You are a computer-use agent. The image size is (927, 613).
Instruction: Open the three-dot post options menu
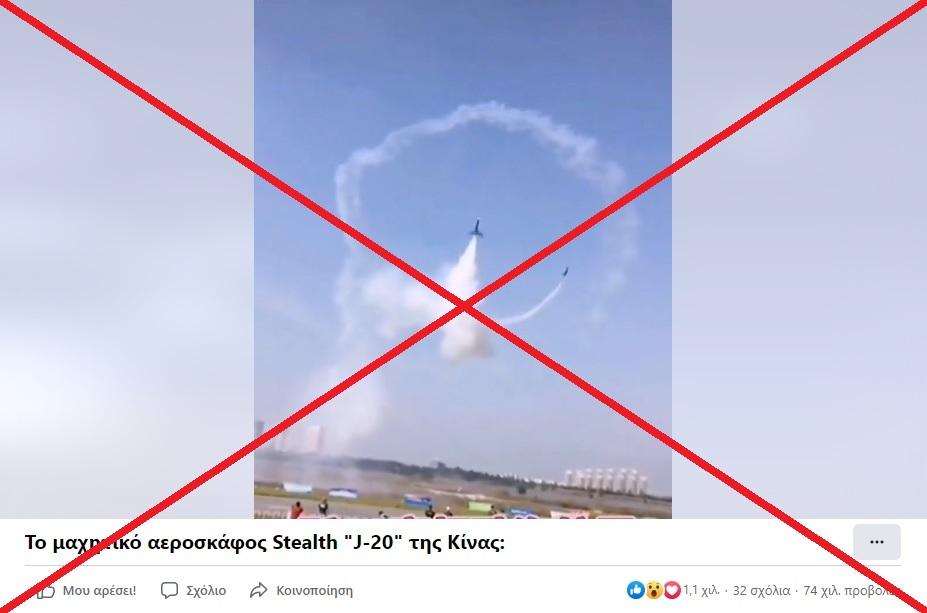pyautogui.click(x=877, y=541)
